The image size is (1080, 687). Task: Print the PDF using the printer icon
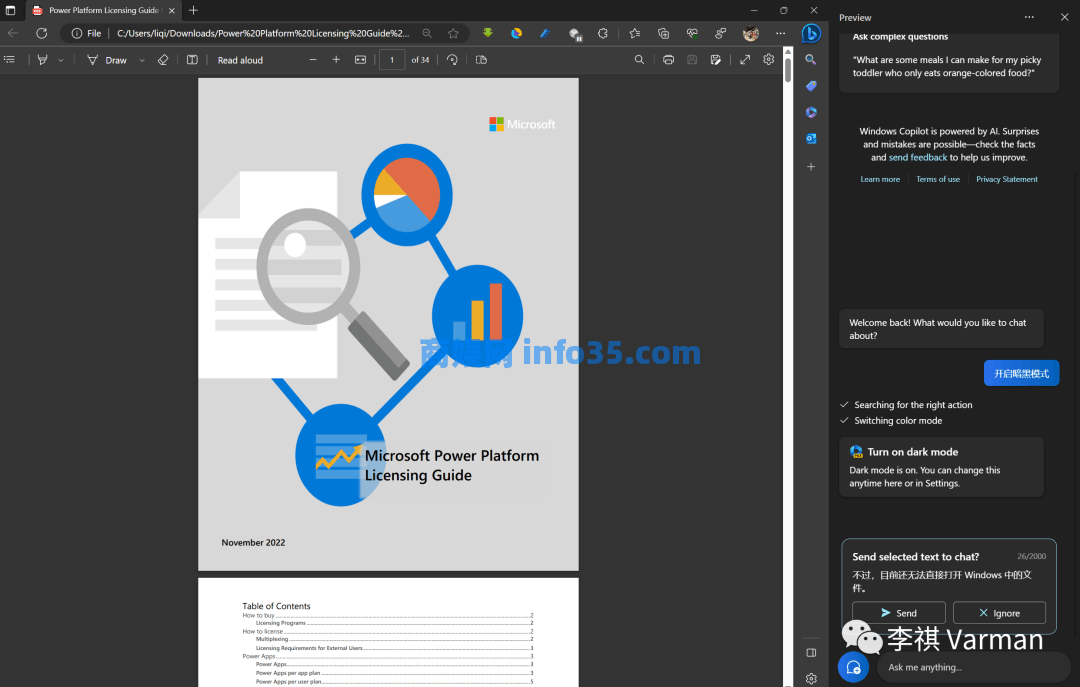click(668, 60)
